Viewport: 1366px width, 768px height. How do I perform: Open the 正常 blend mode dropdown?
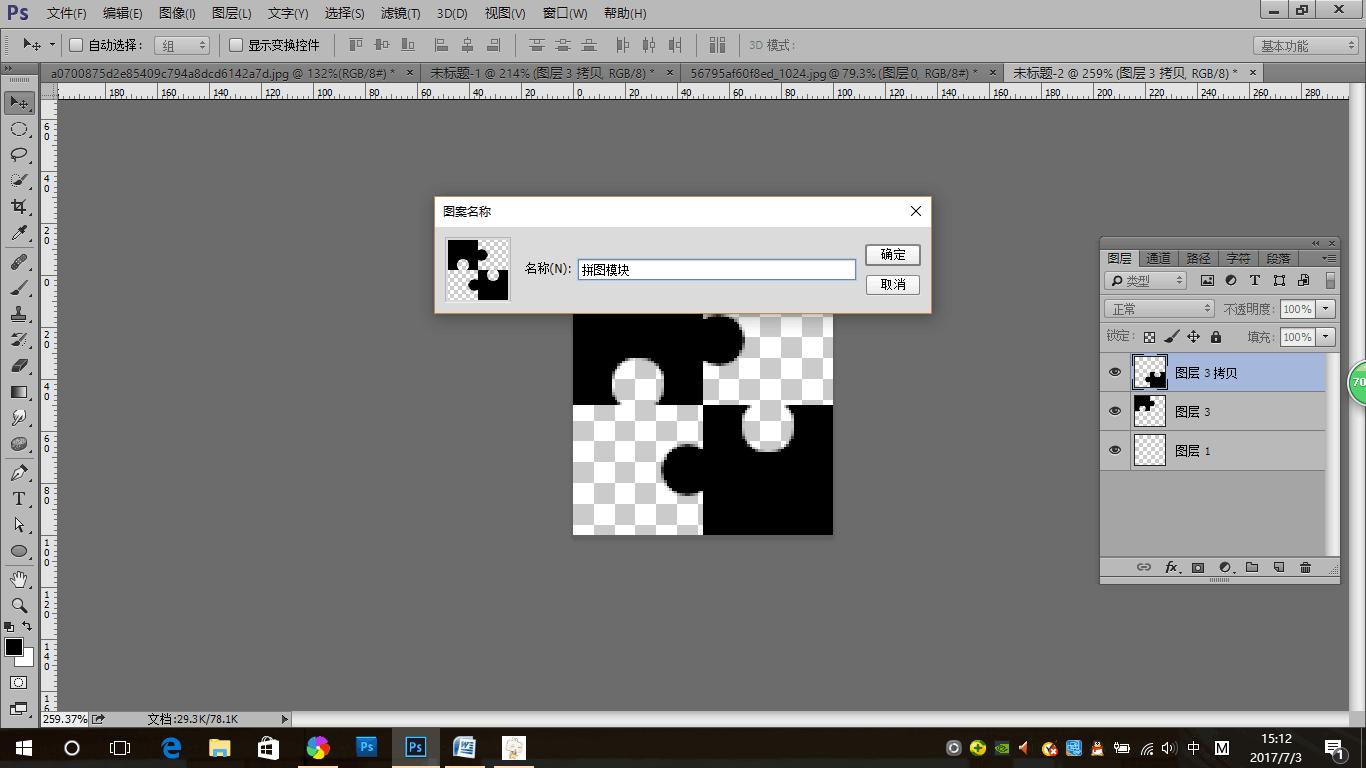(1158, 309)
